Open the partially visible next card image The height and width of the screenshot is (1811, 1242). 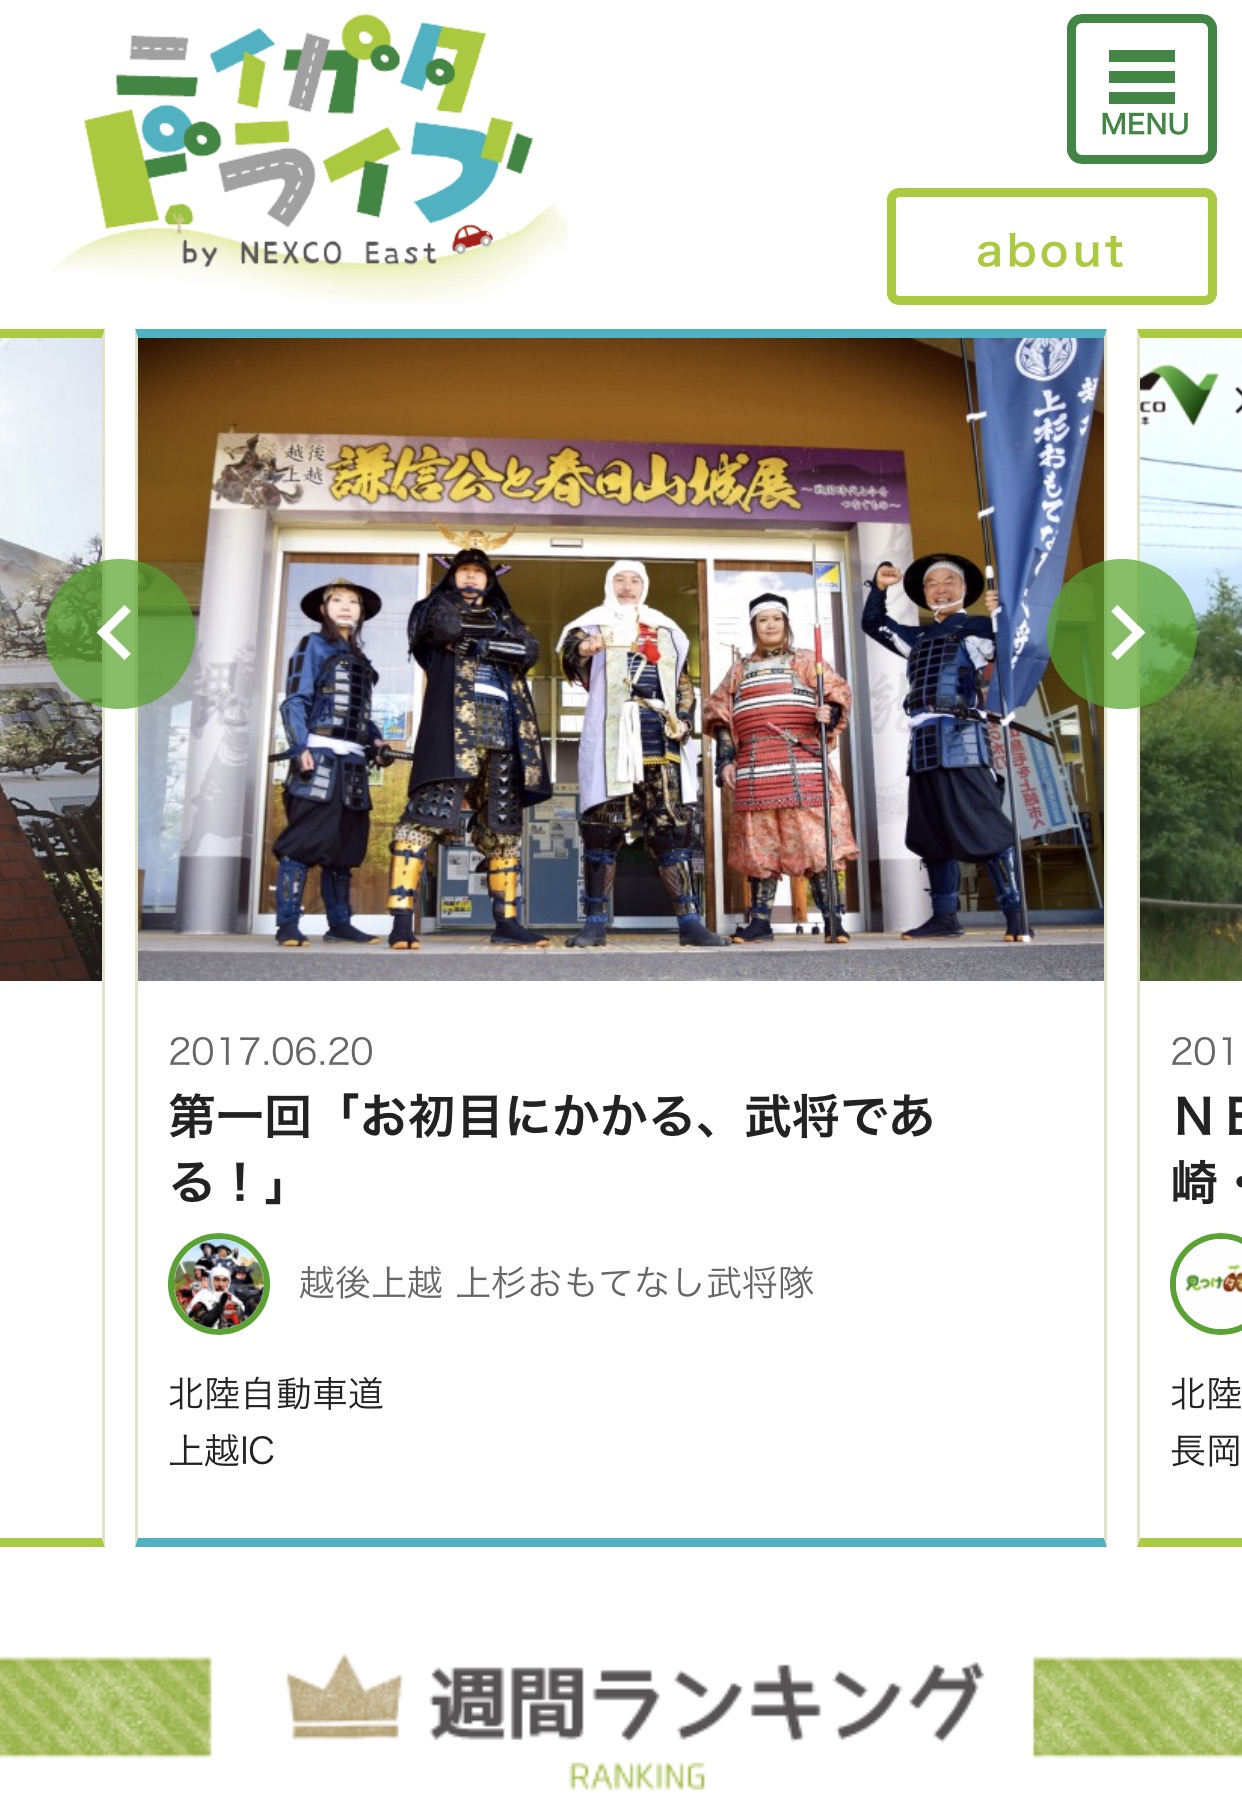pyautogui.click(x=1191, y=659)
